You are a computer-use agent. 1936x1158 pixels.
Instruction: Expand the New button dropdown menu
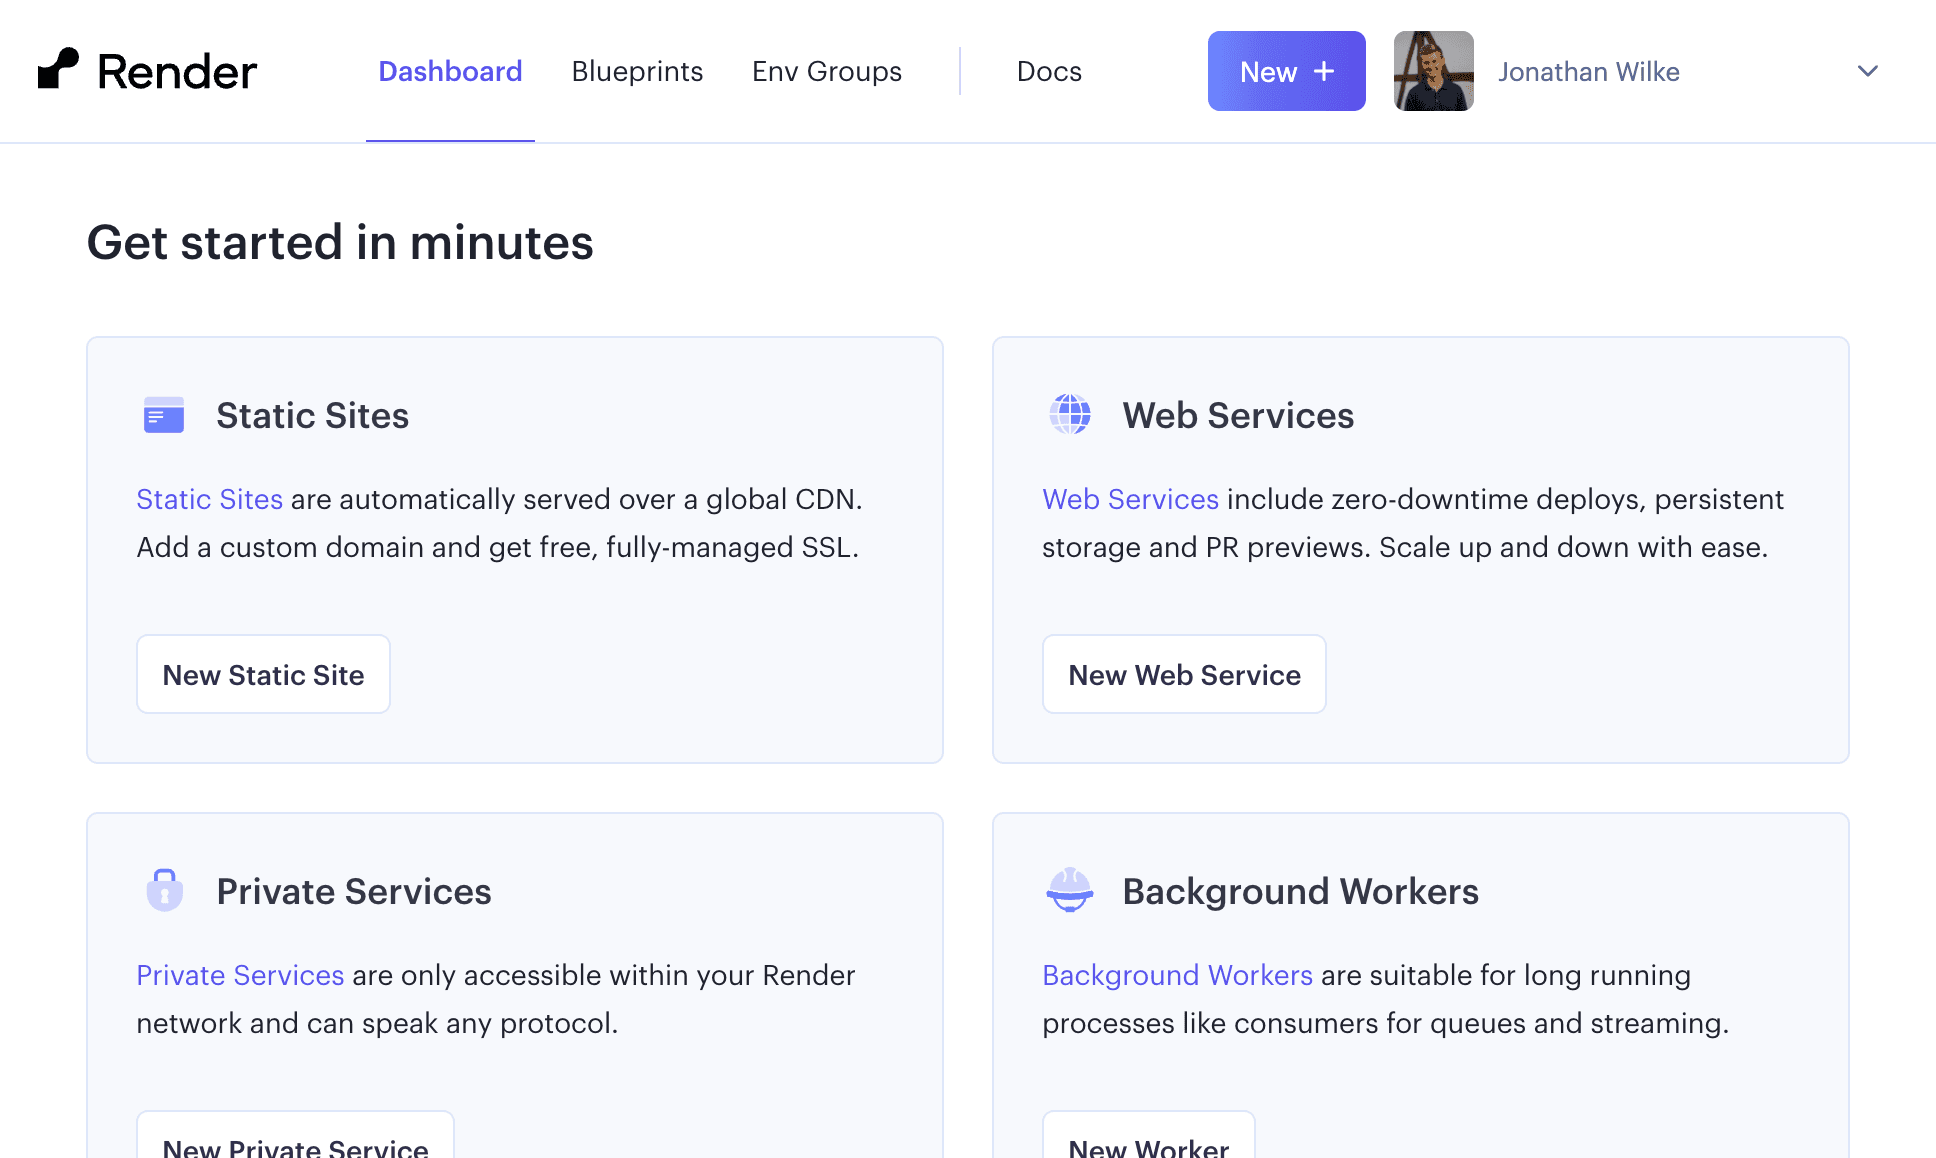pos(1287,70)
